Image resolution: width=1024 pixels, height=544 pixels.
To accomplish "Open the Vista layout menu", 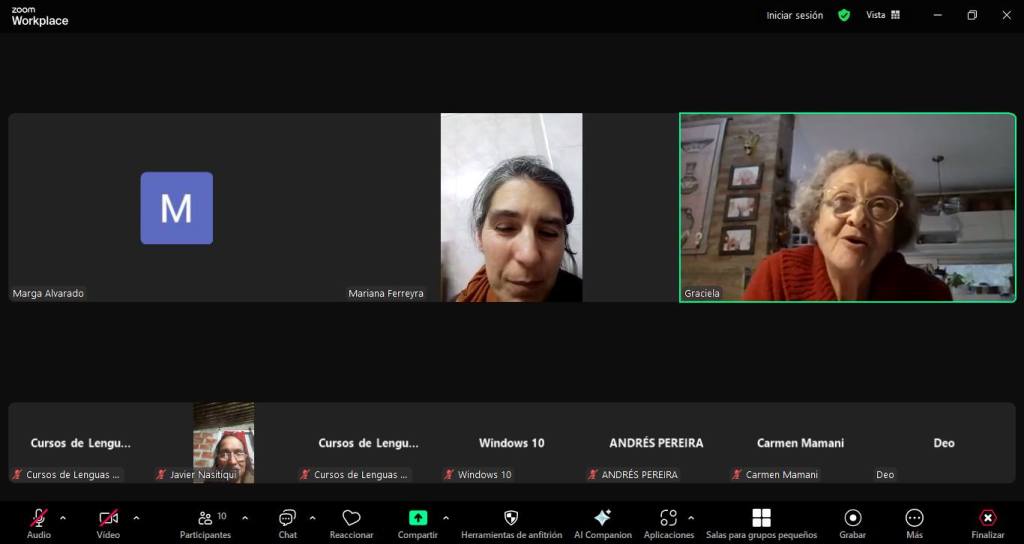I will click(883, 15).
